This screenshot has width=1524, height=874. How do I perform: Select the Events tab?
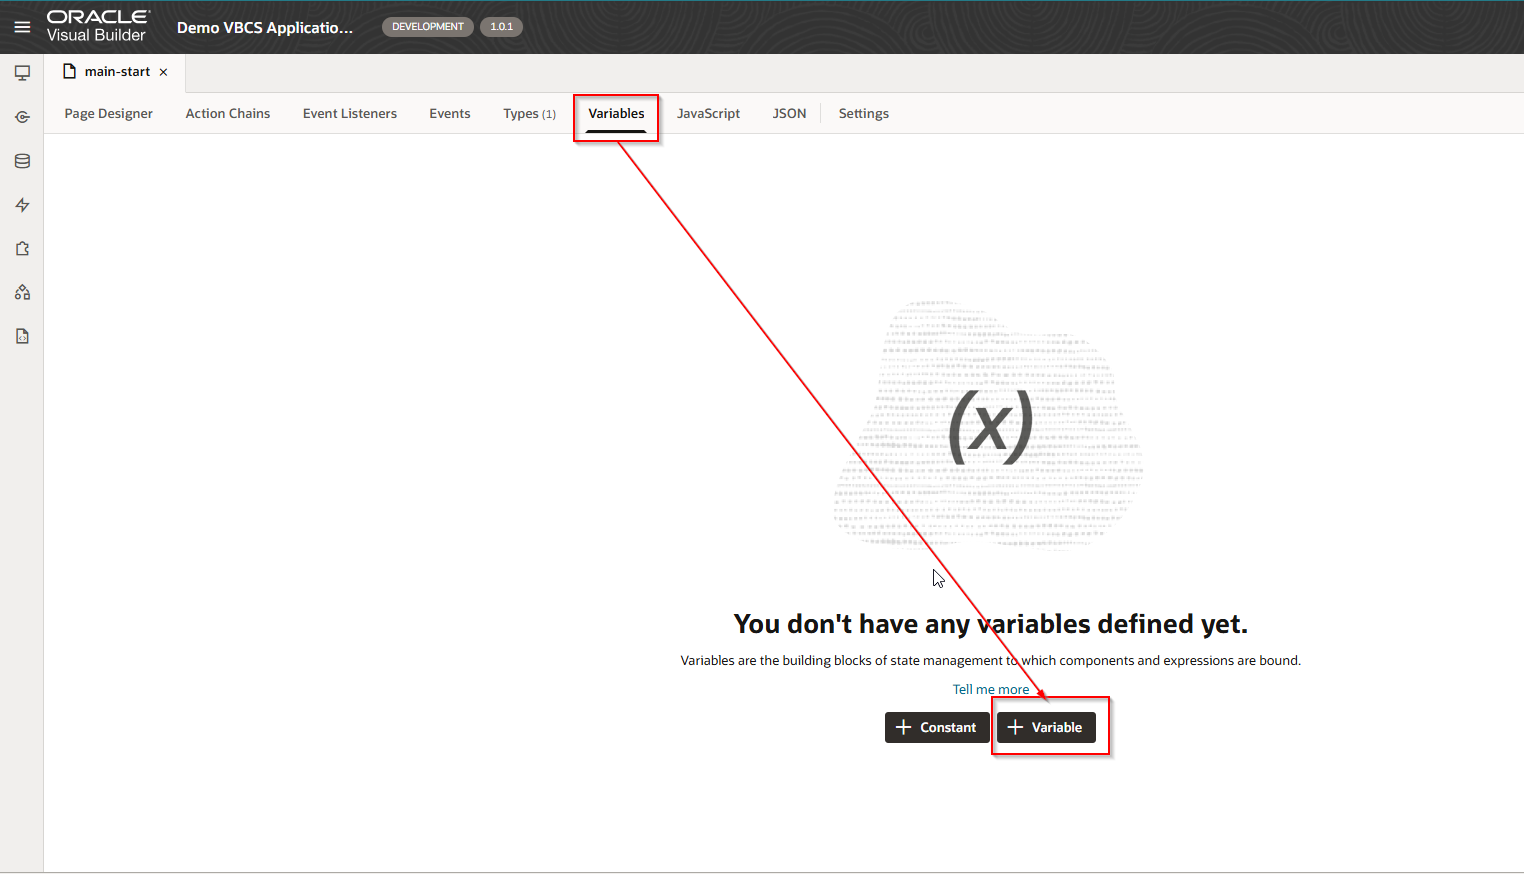coord(449,114)
